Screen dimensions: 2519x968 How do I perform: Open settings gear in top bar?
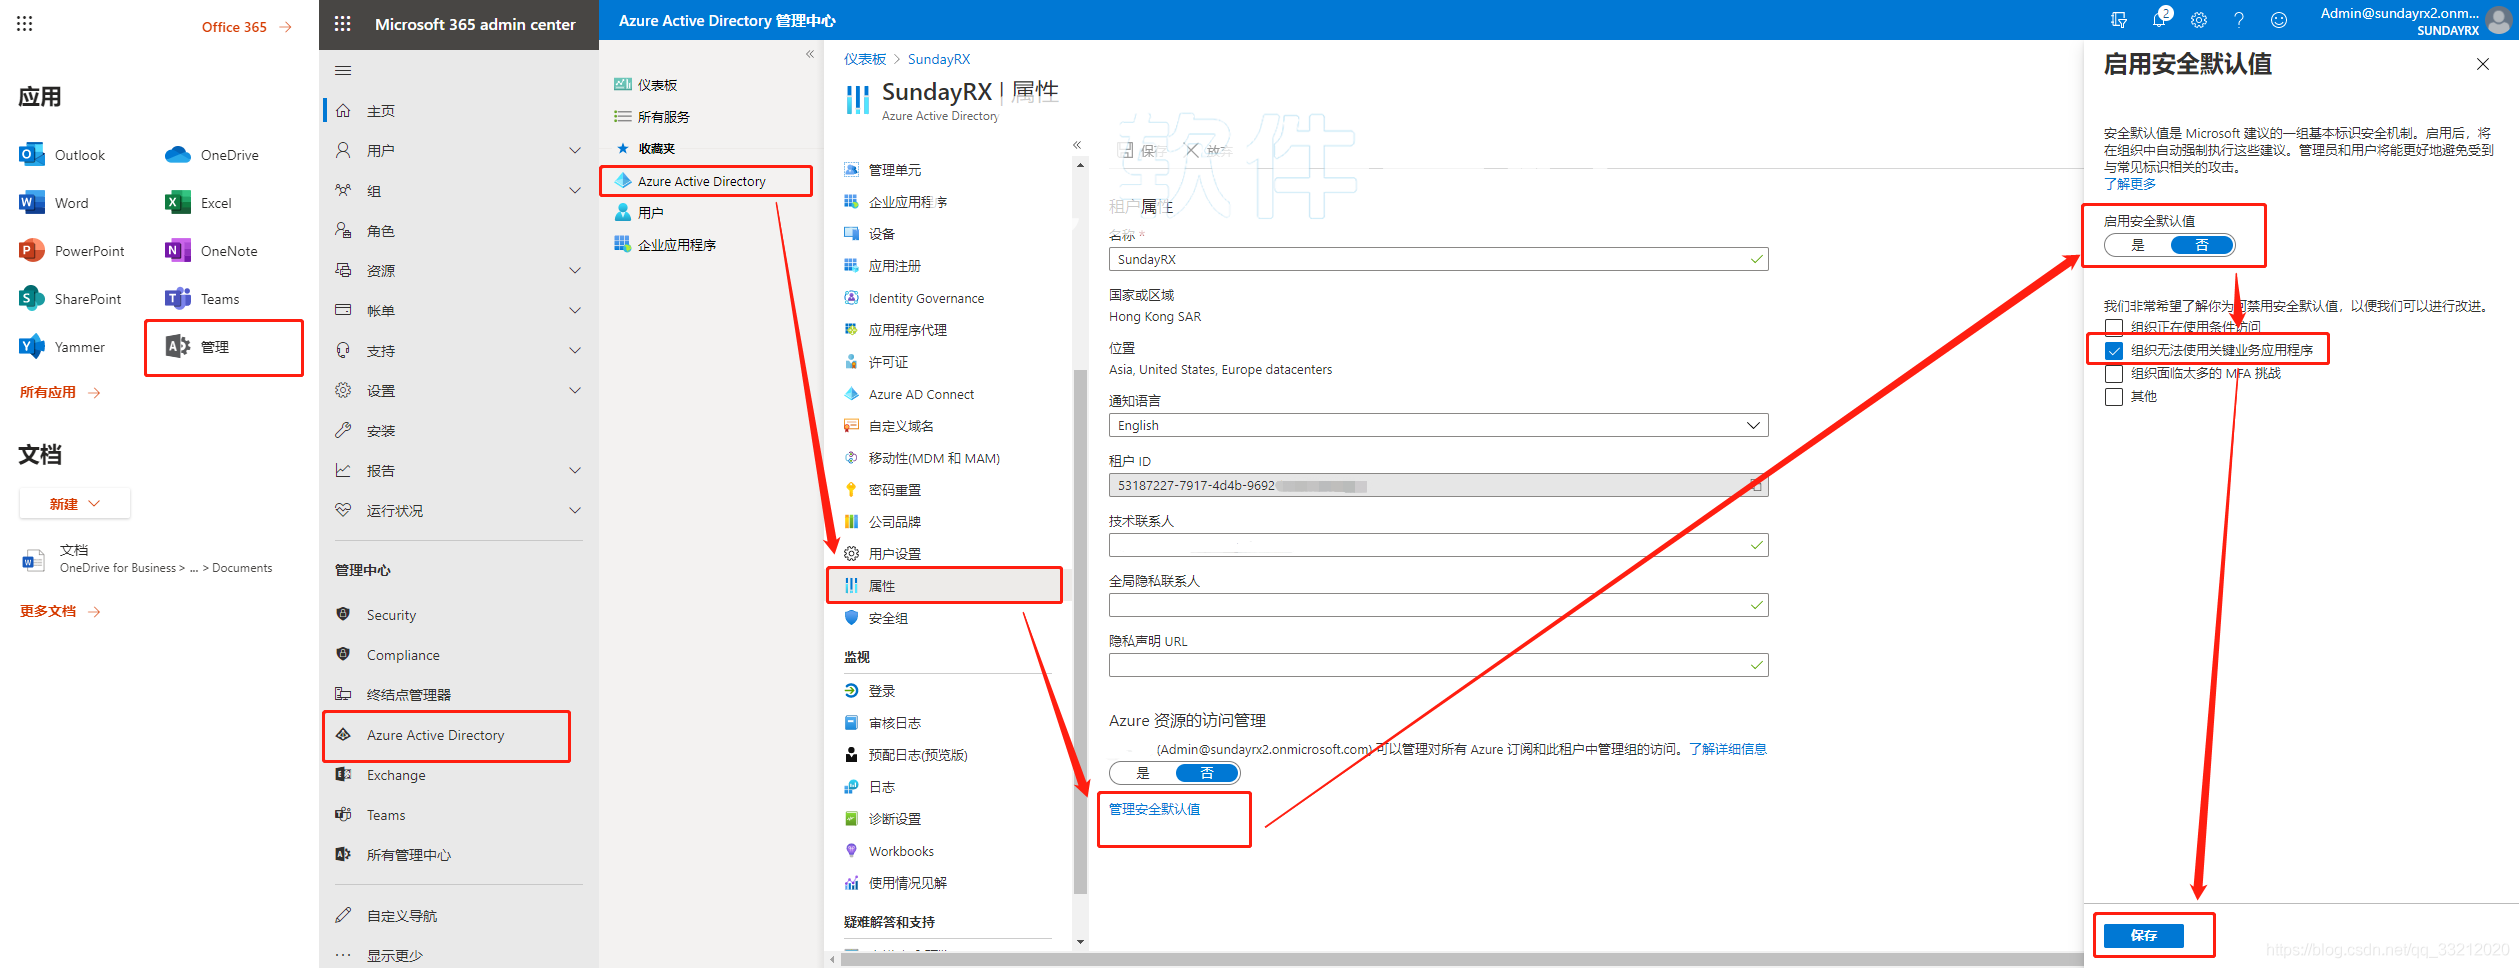2199,20
